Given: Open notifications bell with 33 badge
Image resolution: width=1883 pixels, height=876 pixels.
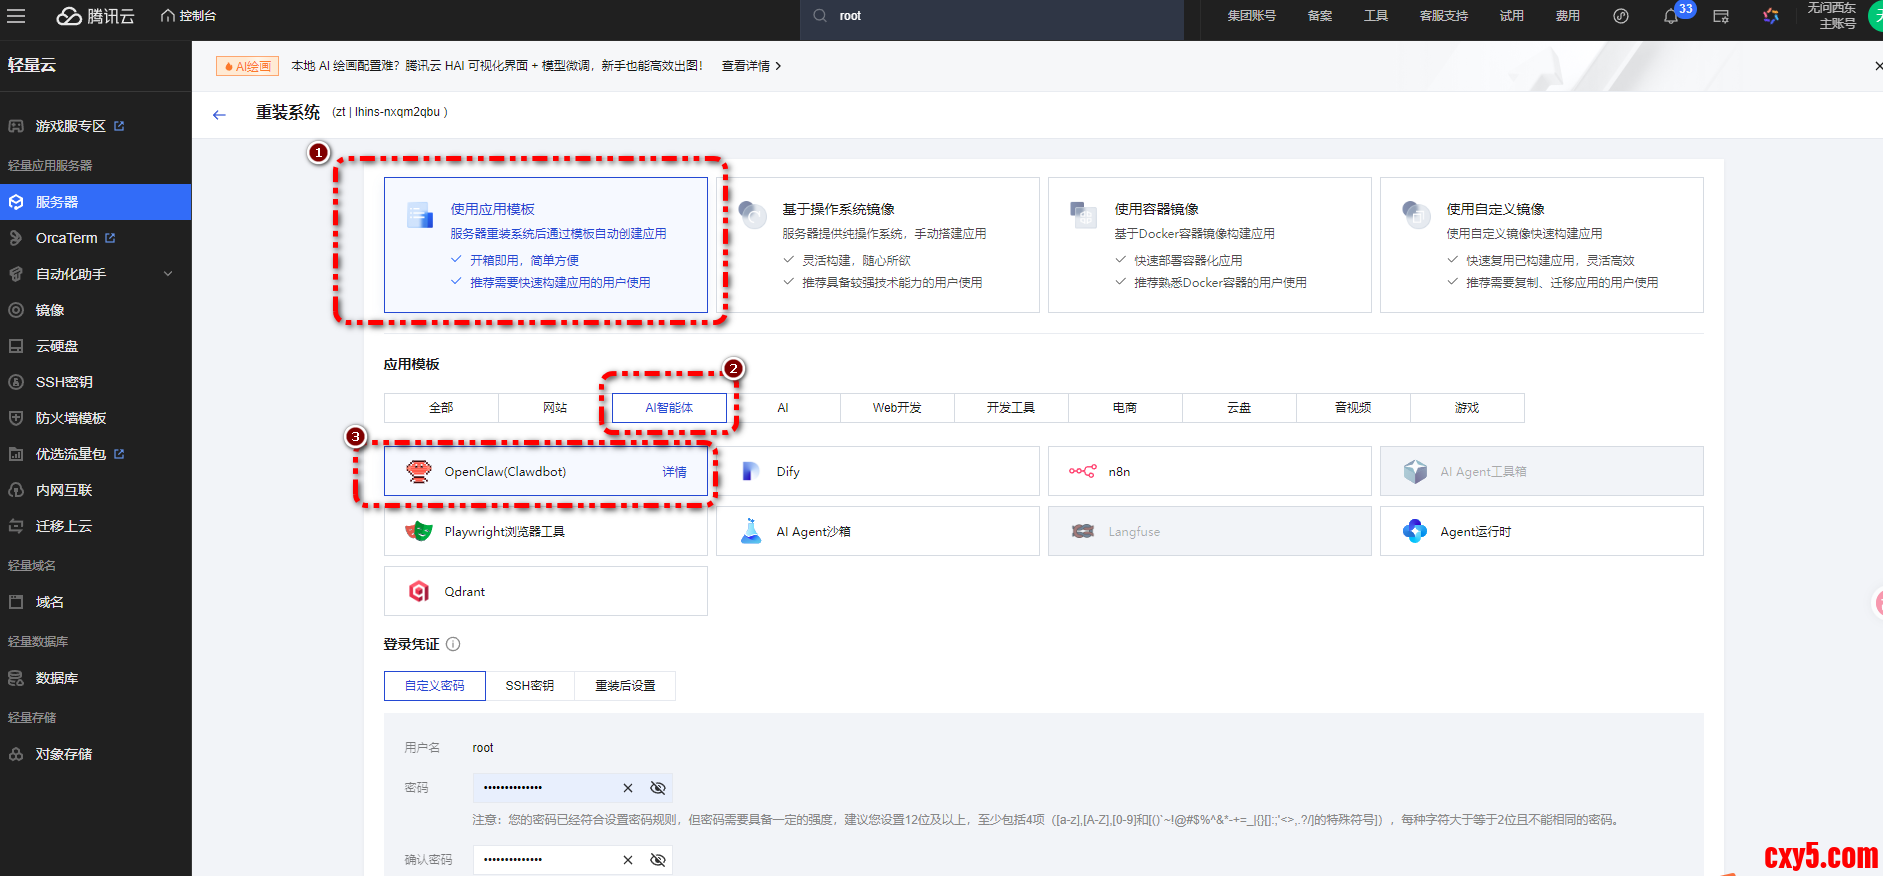Looking at the screenshot, I should click(x=1671, y=16).
